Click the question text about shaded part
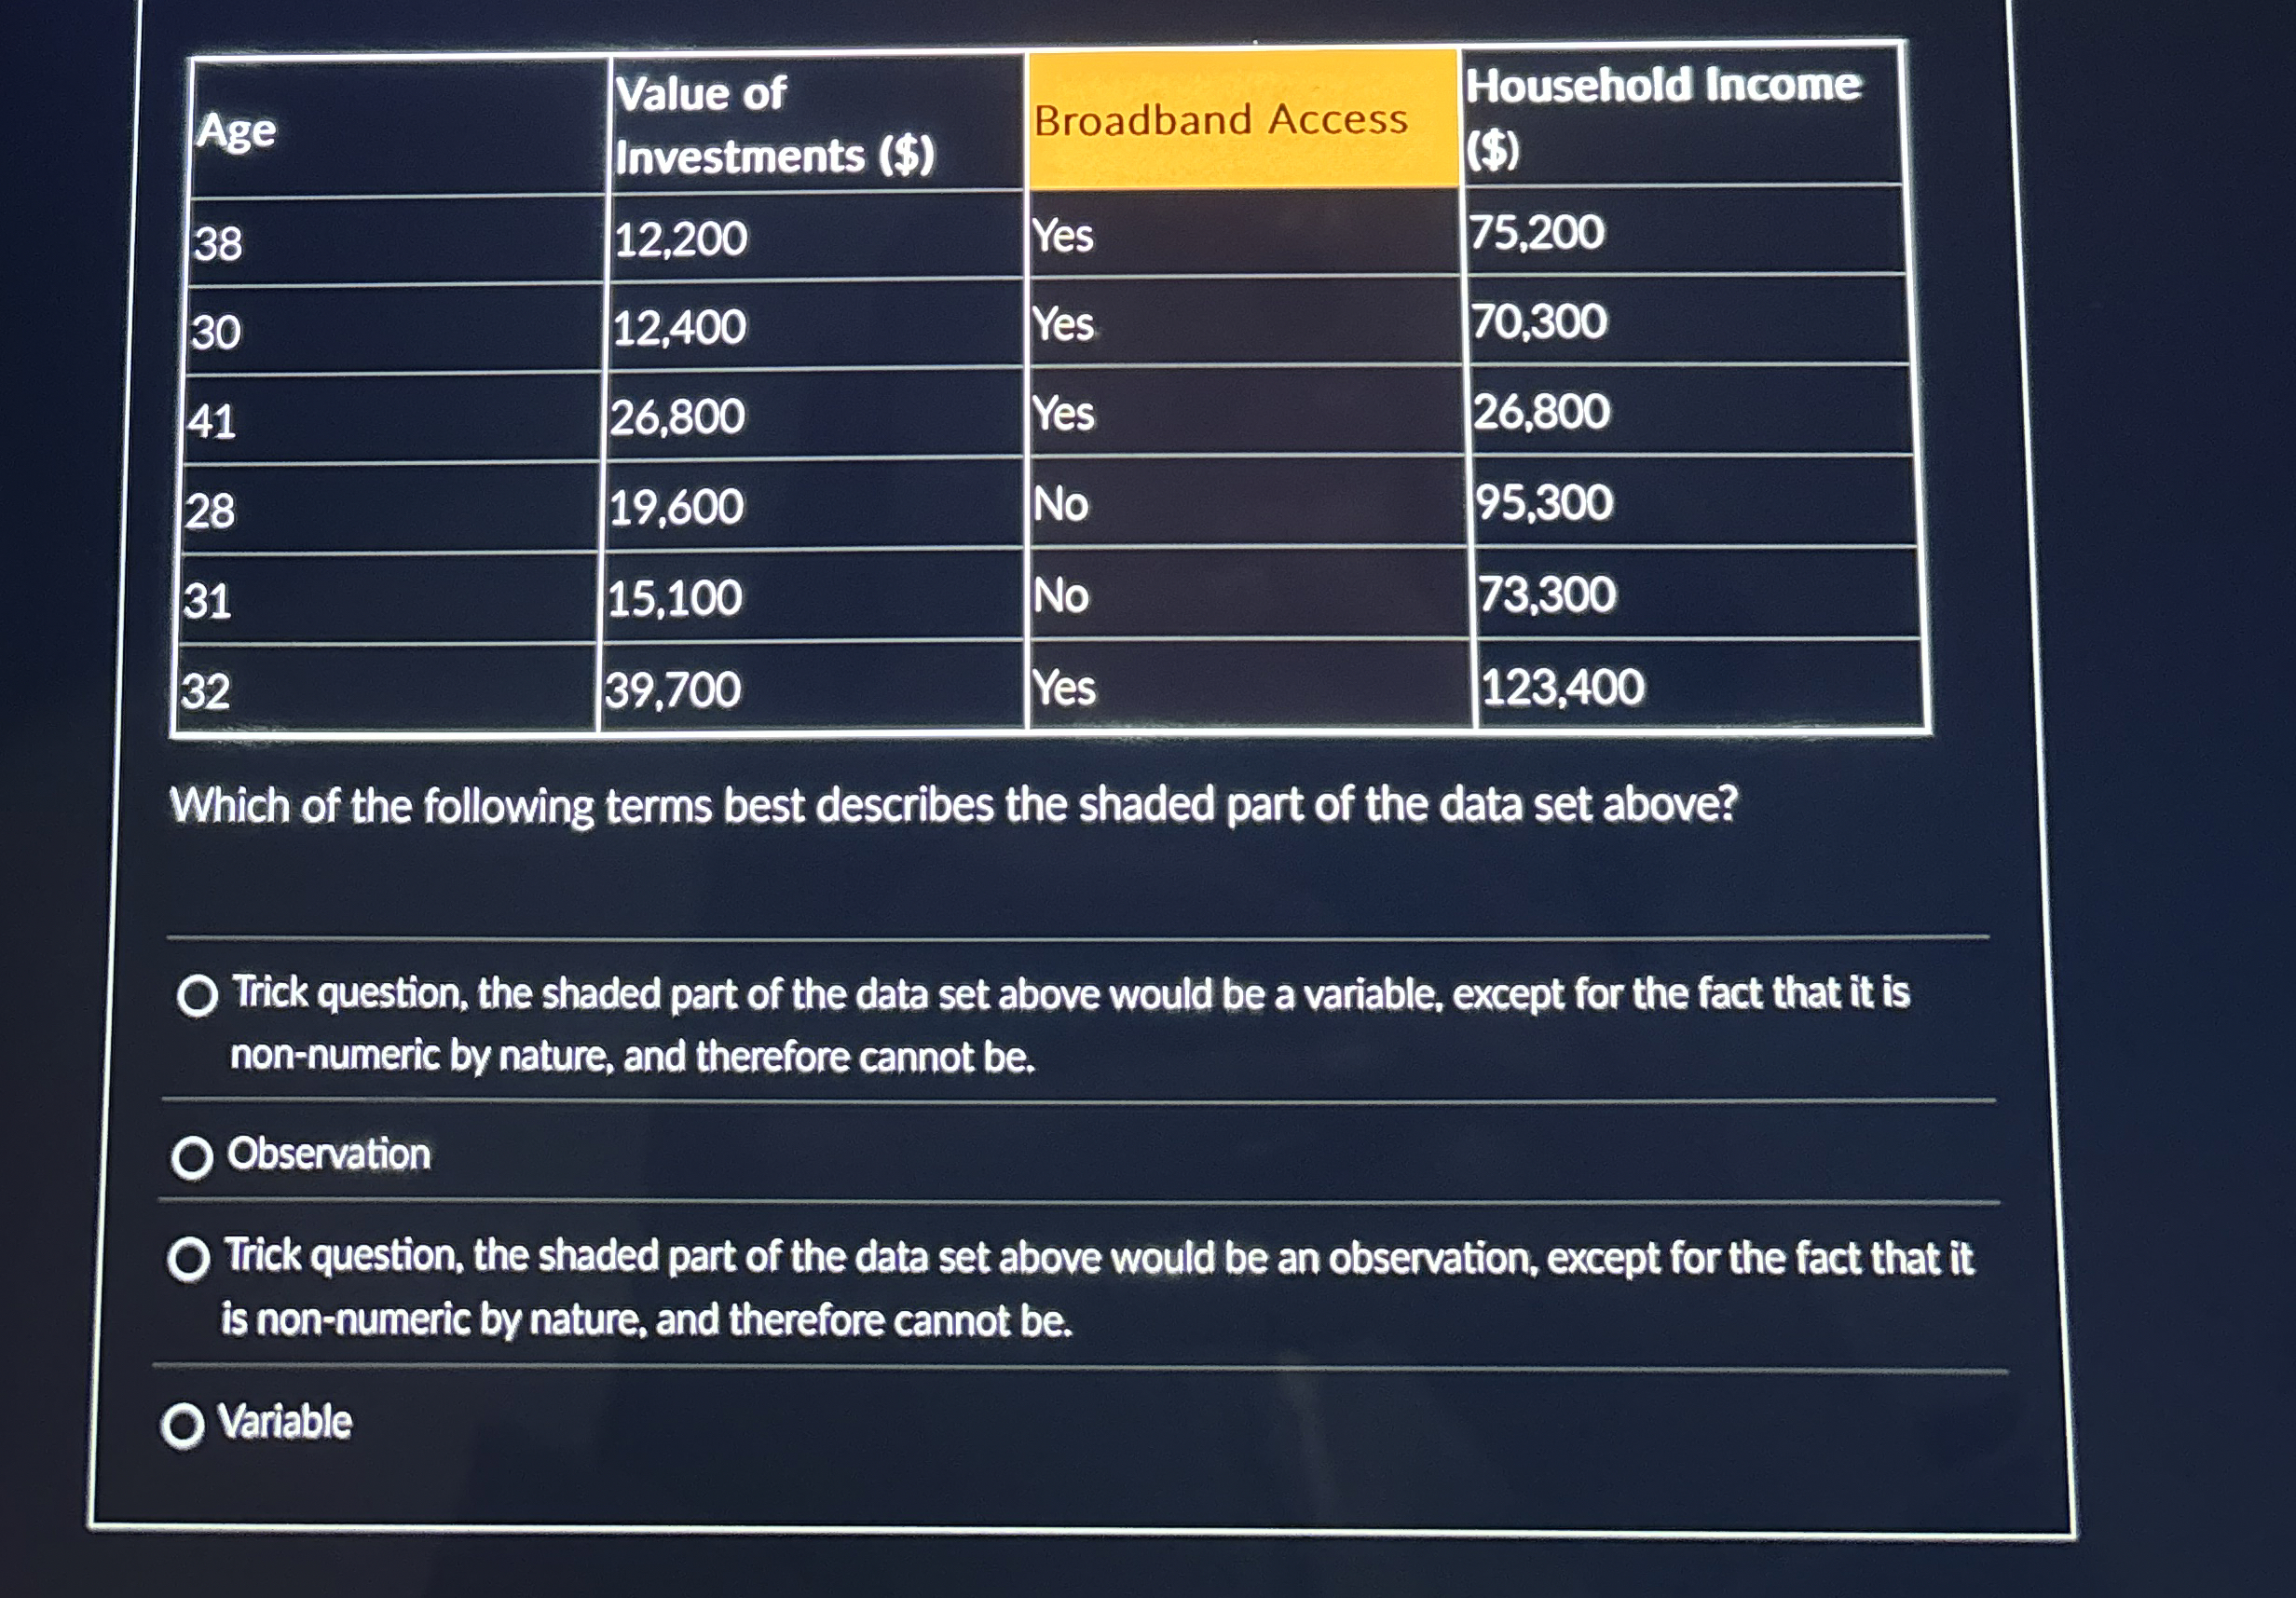 (953, 805)
